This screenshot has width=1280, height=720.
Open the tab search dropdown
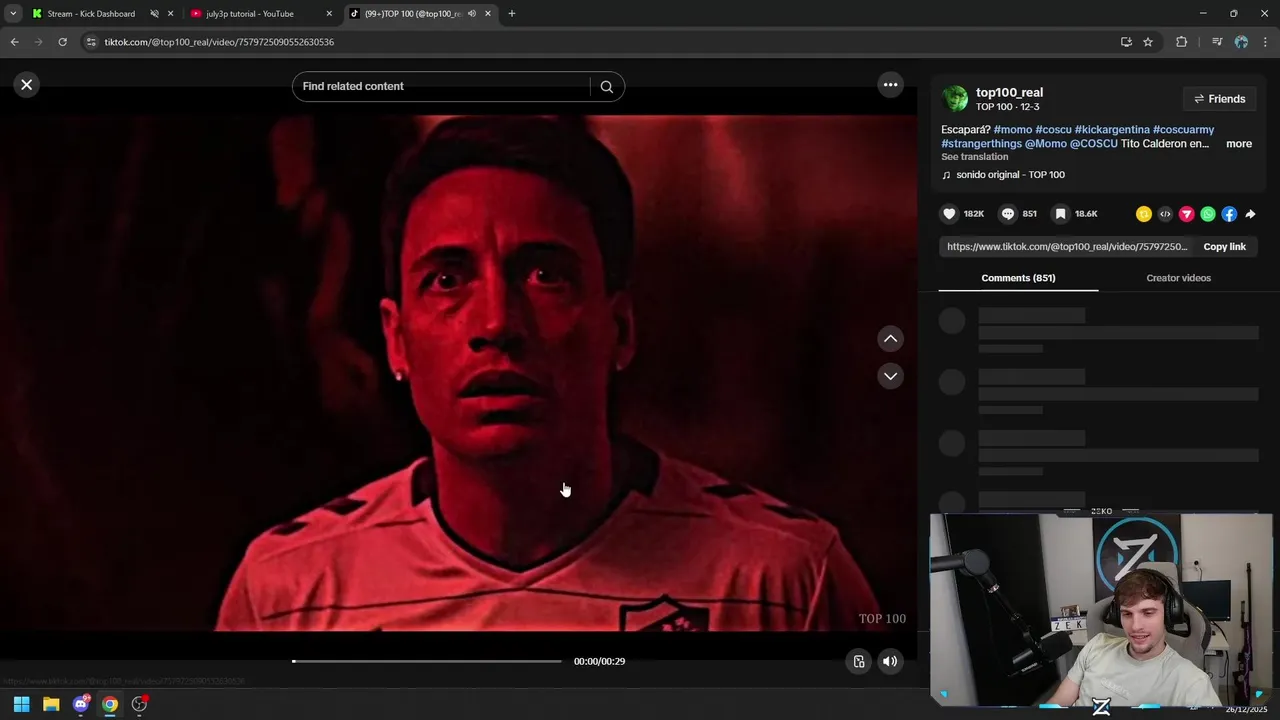[x=13, y=14]
